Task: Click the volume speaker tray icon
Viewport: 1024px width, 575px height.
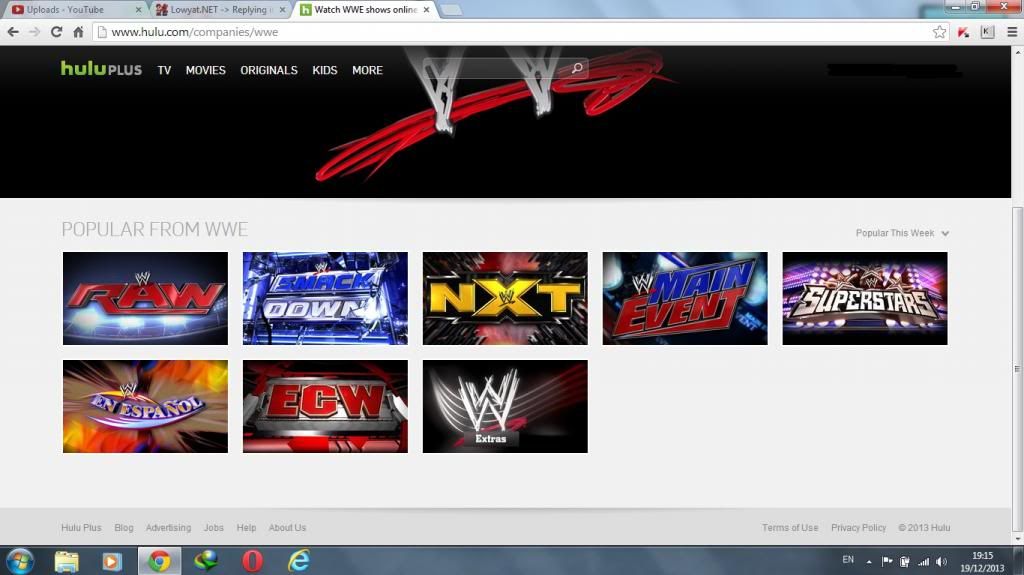Action: tap(941, 561)
